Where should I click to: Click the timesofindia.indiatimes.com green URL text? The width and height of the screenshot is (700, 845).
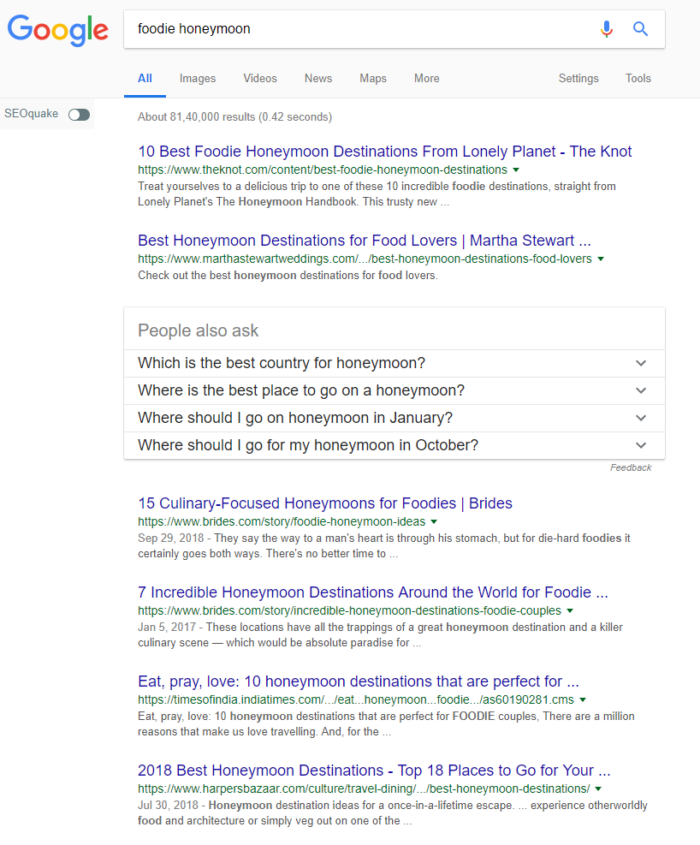(356, 700)
